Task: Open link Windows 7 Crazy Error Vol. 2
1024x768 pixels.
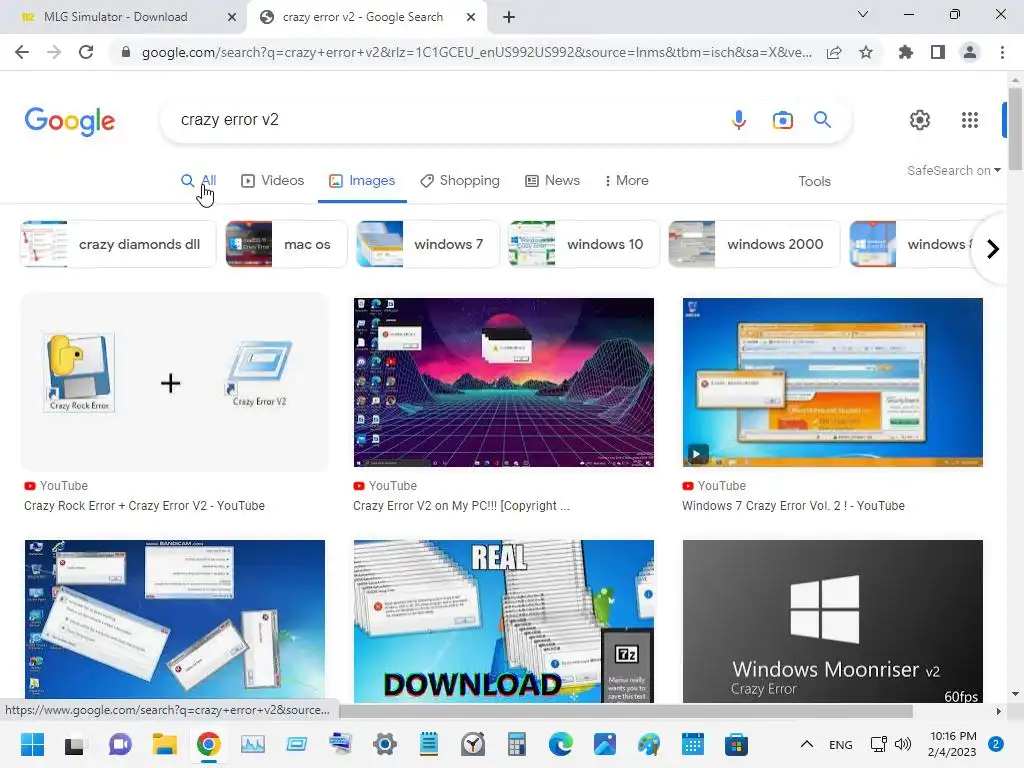Action: (x=793, y=505)
